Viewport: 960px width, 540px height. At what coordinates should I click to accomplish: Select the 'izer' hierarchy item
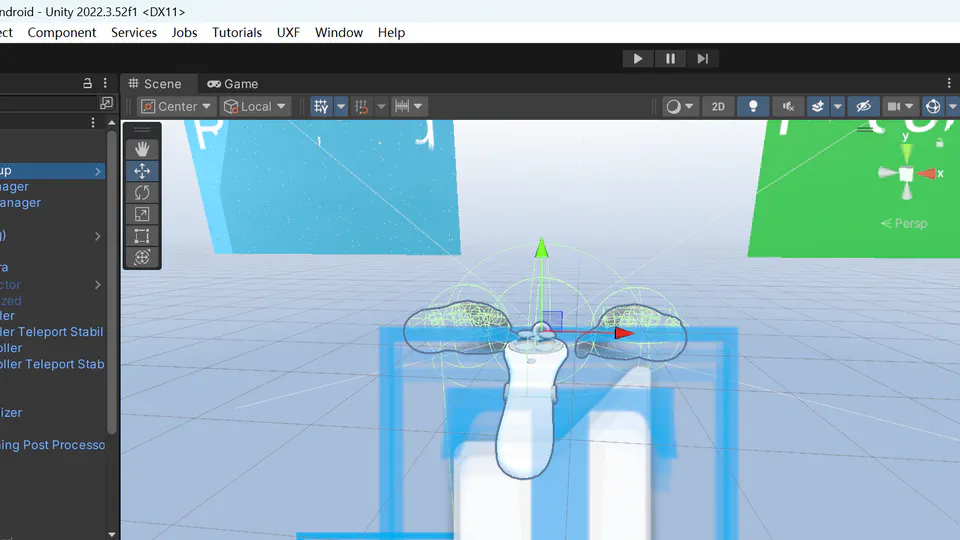pos(11,413)
